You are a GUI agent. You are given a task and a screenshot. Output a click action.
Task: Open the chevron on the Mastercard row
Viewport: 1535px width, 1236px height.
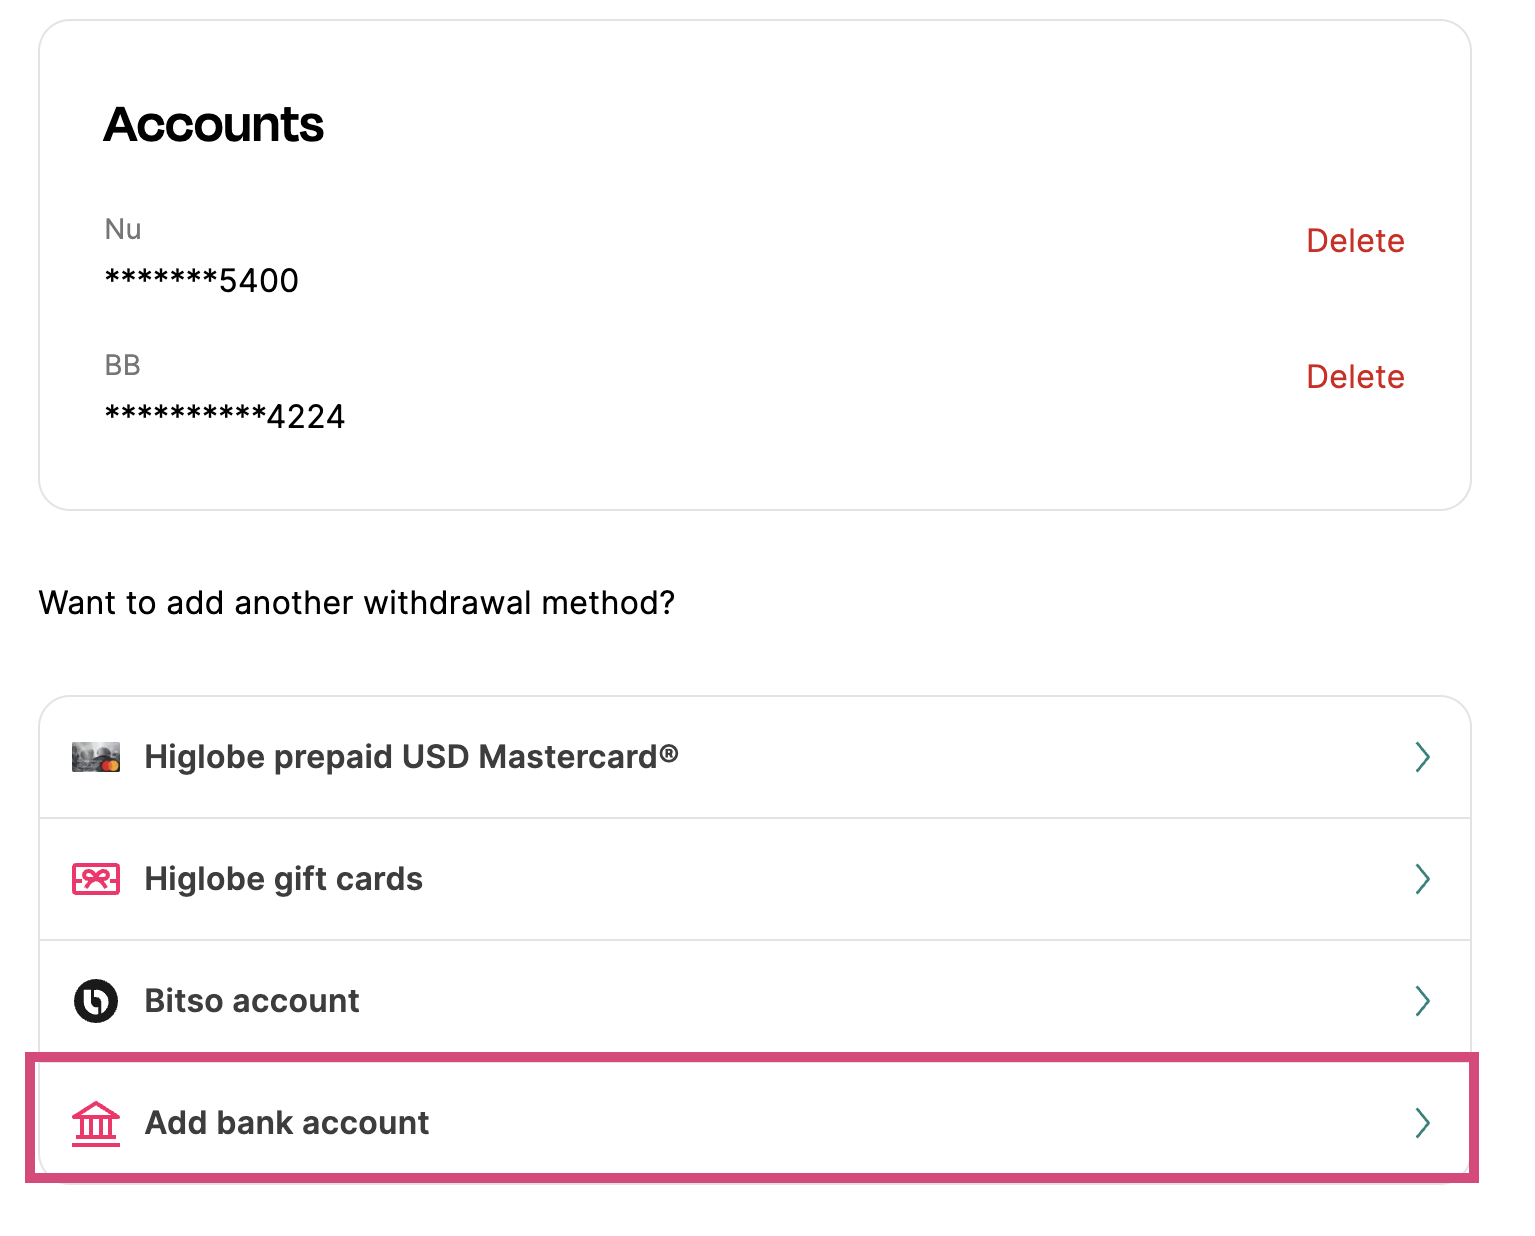tap(1424, 757)
